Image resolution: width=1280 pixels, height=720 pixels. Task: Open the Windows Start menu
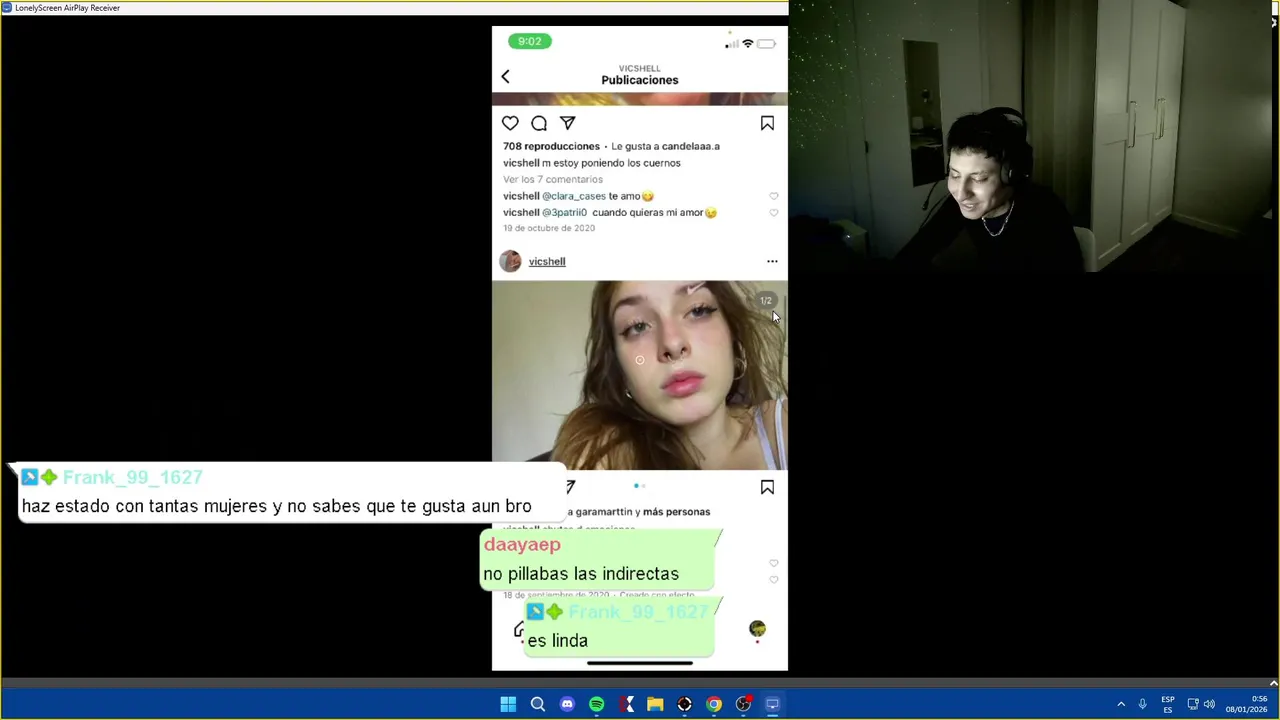tap(508, 704)
